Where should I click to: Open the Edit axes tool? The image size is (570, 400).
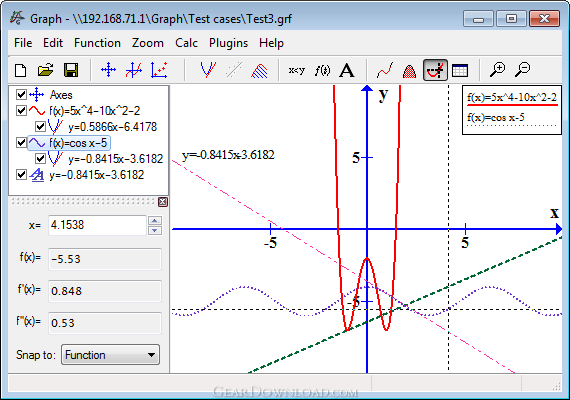click(x=109, y=70)
